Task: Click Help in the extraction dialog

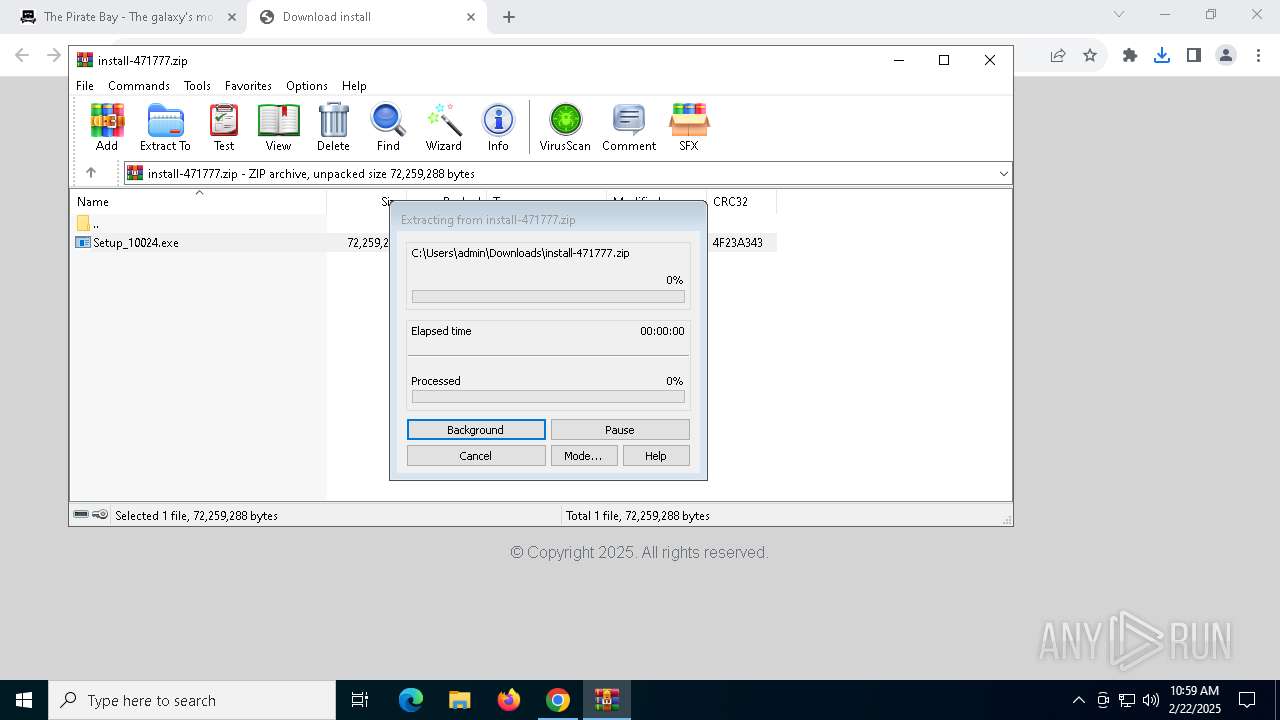Action: (x=656, y=455)
